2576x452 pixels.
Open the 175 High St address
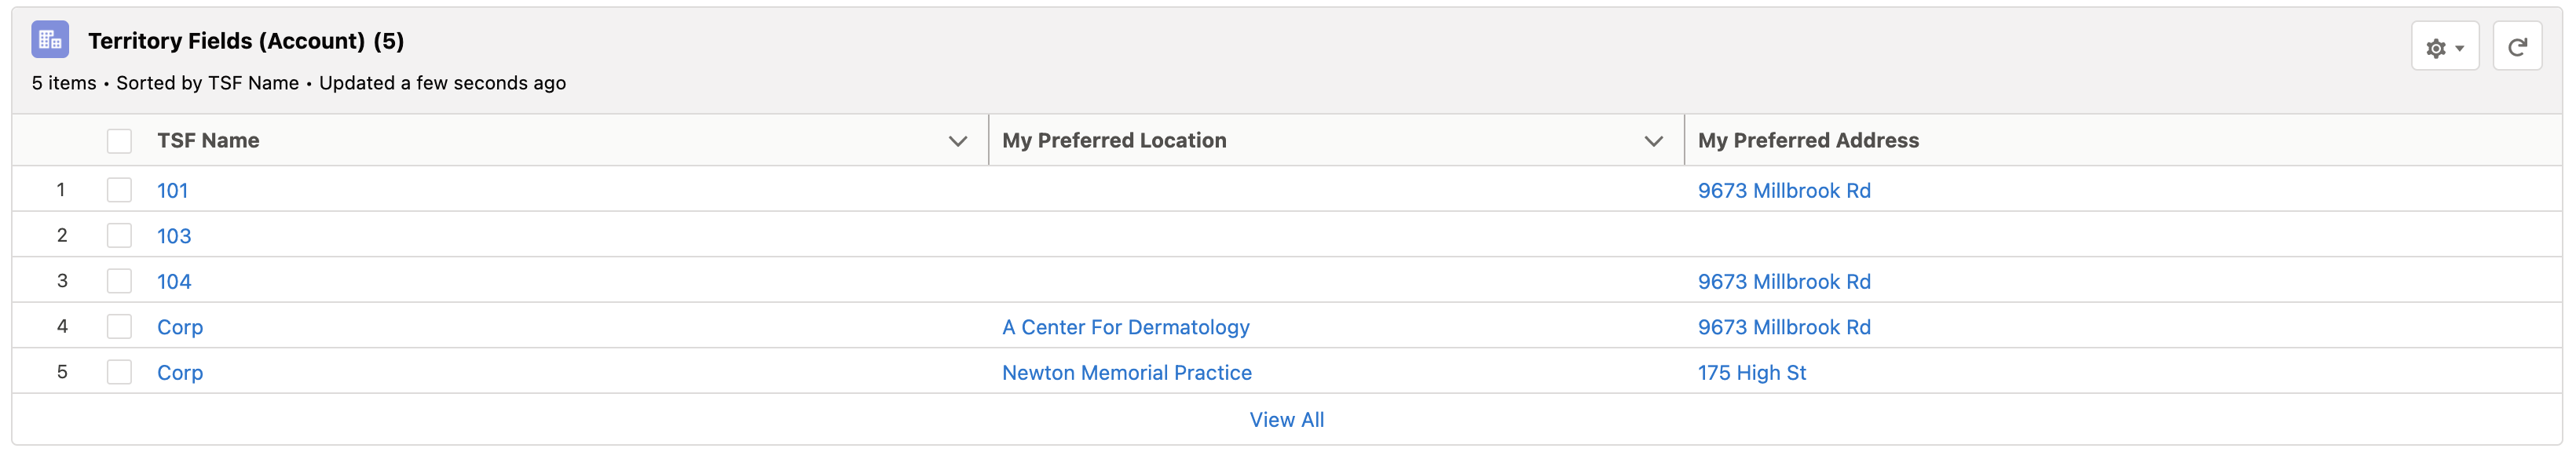[x=1751, y=372]
